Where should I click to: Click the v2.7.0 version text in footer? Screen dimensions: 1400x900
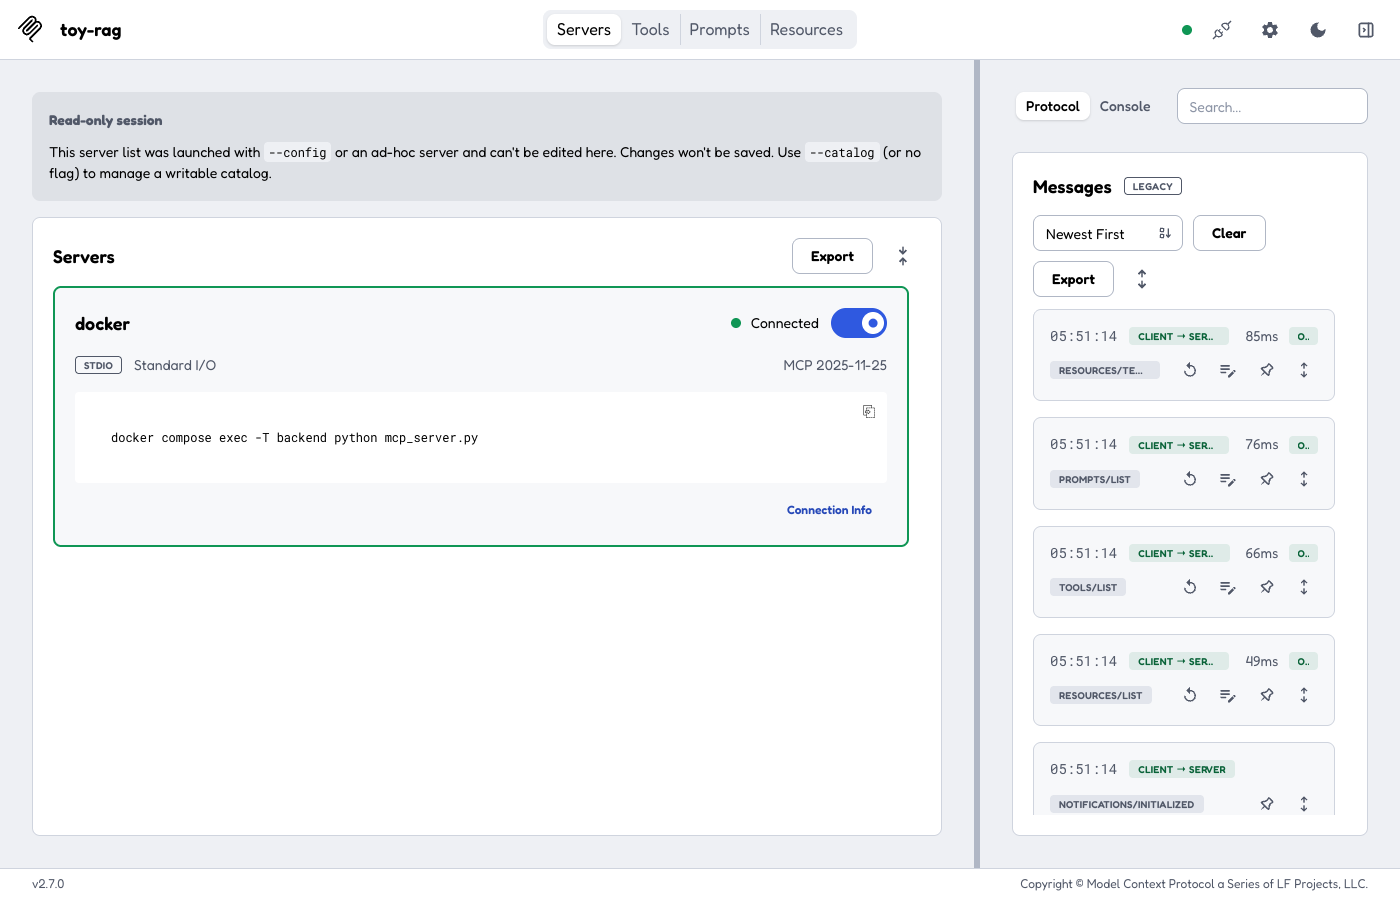(x=48, y=884)
